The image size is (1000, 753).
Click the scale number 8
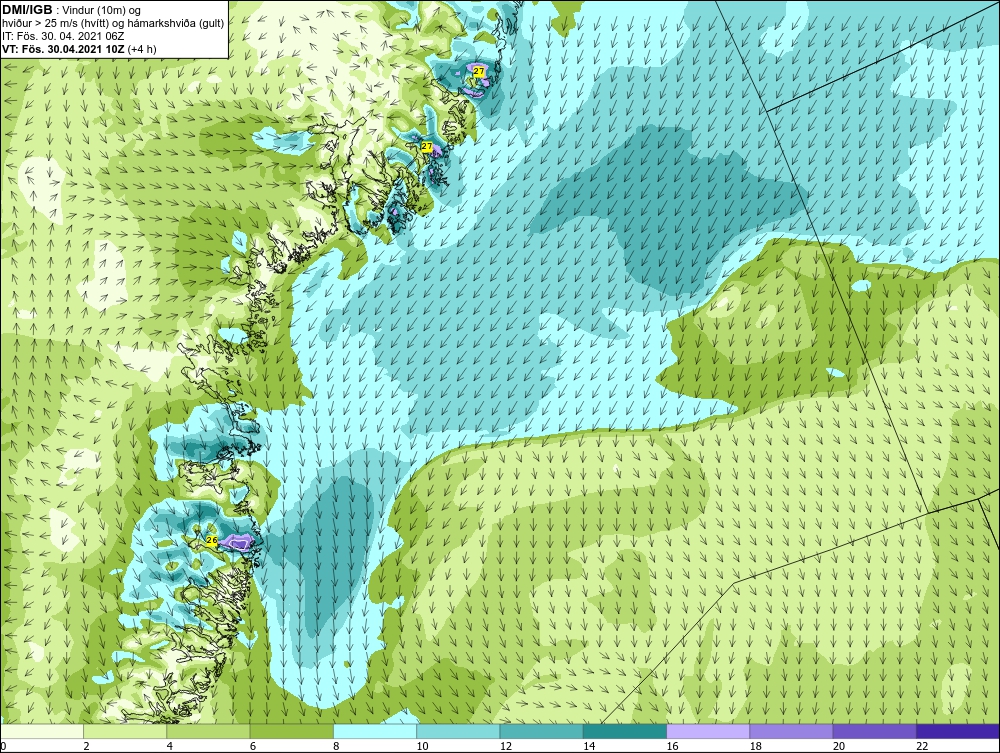pyautogui.click(x=336, y=747)
